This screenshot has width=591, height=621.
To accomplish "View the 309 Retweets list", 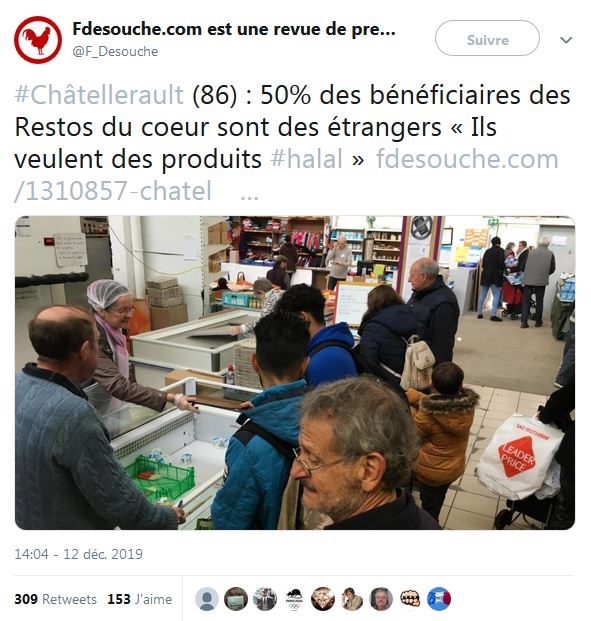I will [55, 599].
